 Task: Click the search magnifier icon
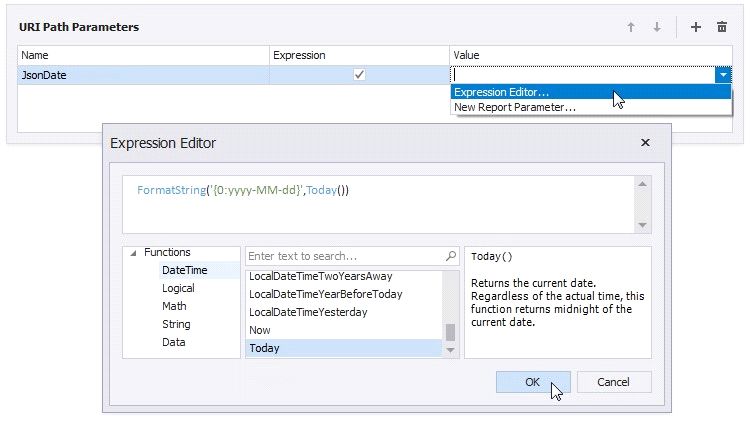point(452,256)
